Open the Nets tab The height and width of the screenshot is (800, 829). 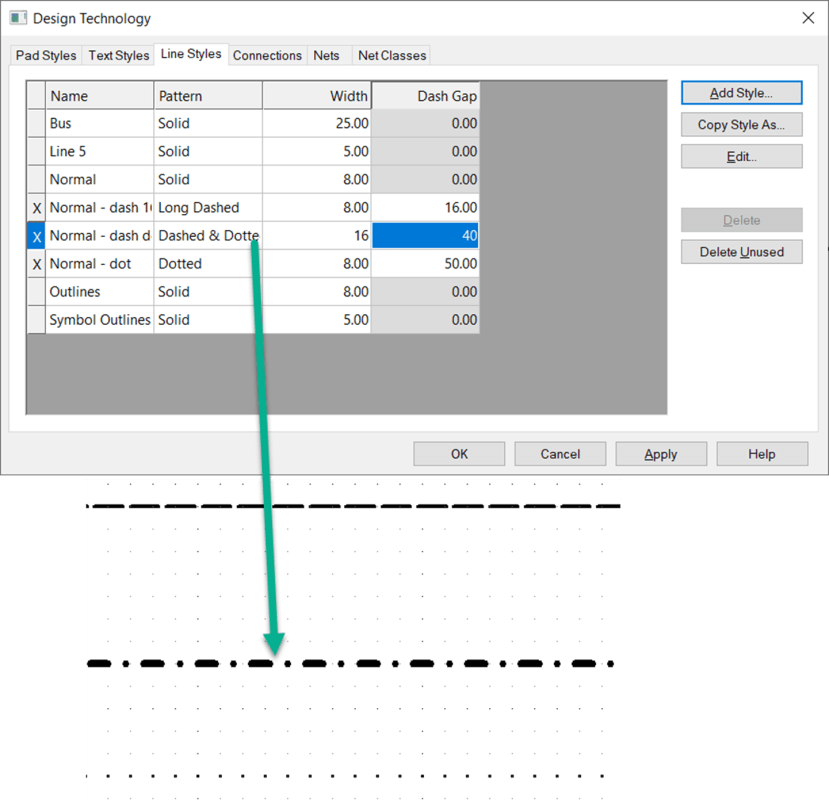[x=326, y=56]
